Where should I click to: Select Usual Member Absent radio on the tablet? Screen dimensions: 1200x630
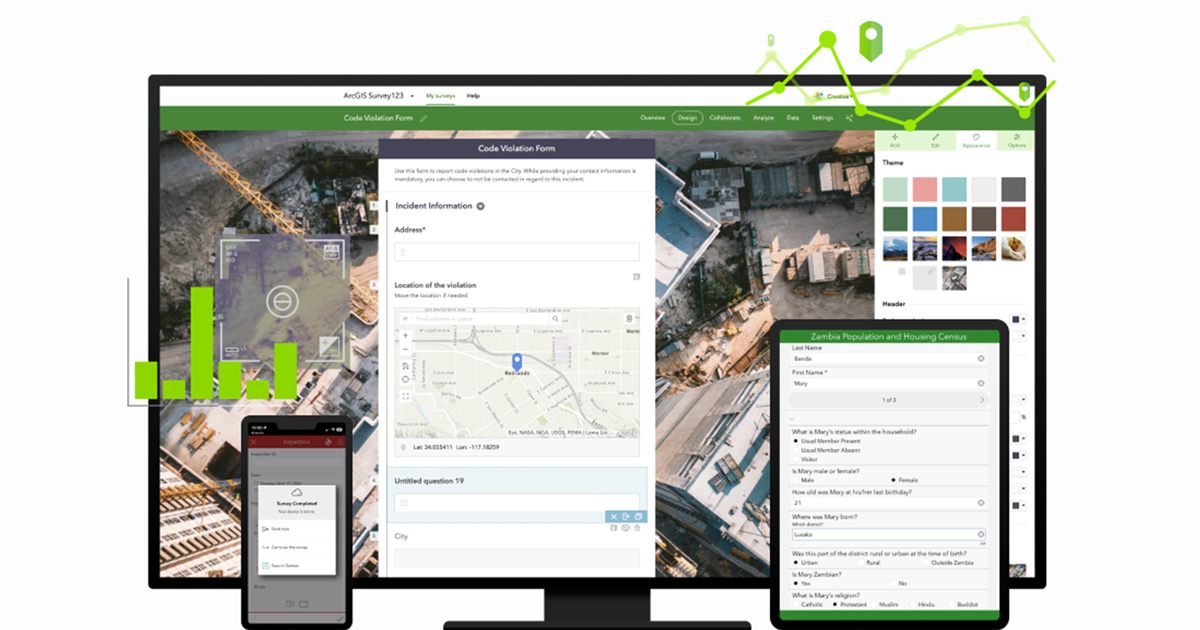(x=796, y=450)
